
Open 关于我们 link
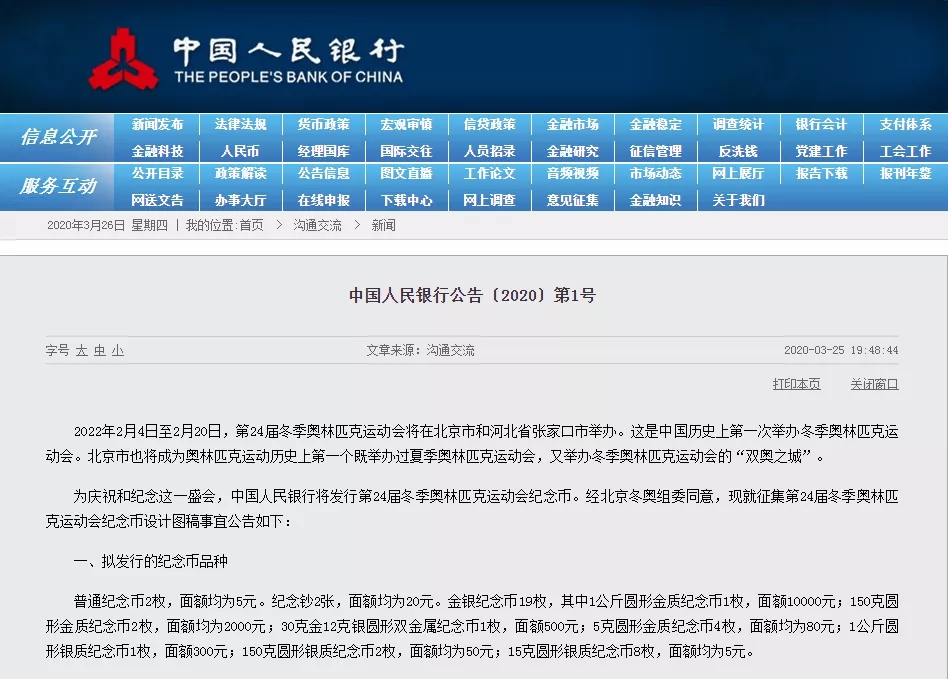click(738, 200)
